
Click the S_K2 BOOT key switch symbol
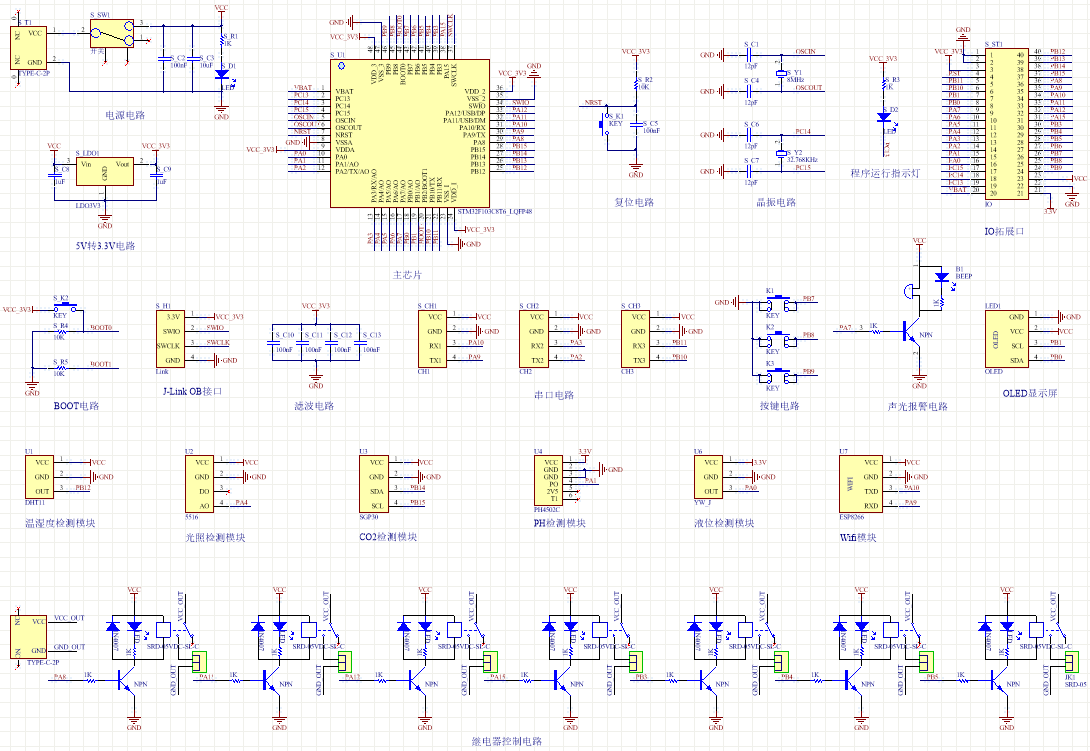tap(65, 307)
